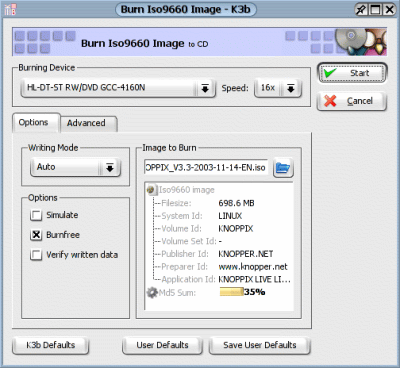400x368 pixels.
Task: Enable the Simulate checkbox
Action: point(36,215)
